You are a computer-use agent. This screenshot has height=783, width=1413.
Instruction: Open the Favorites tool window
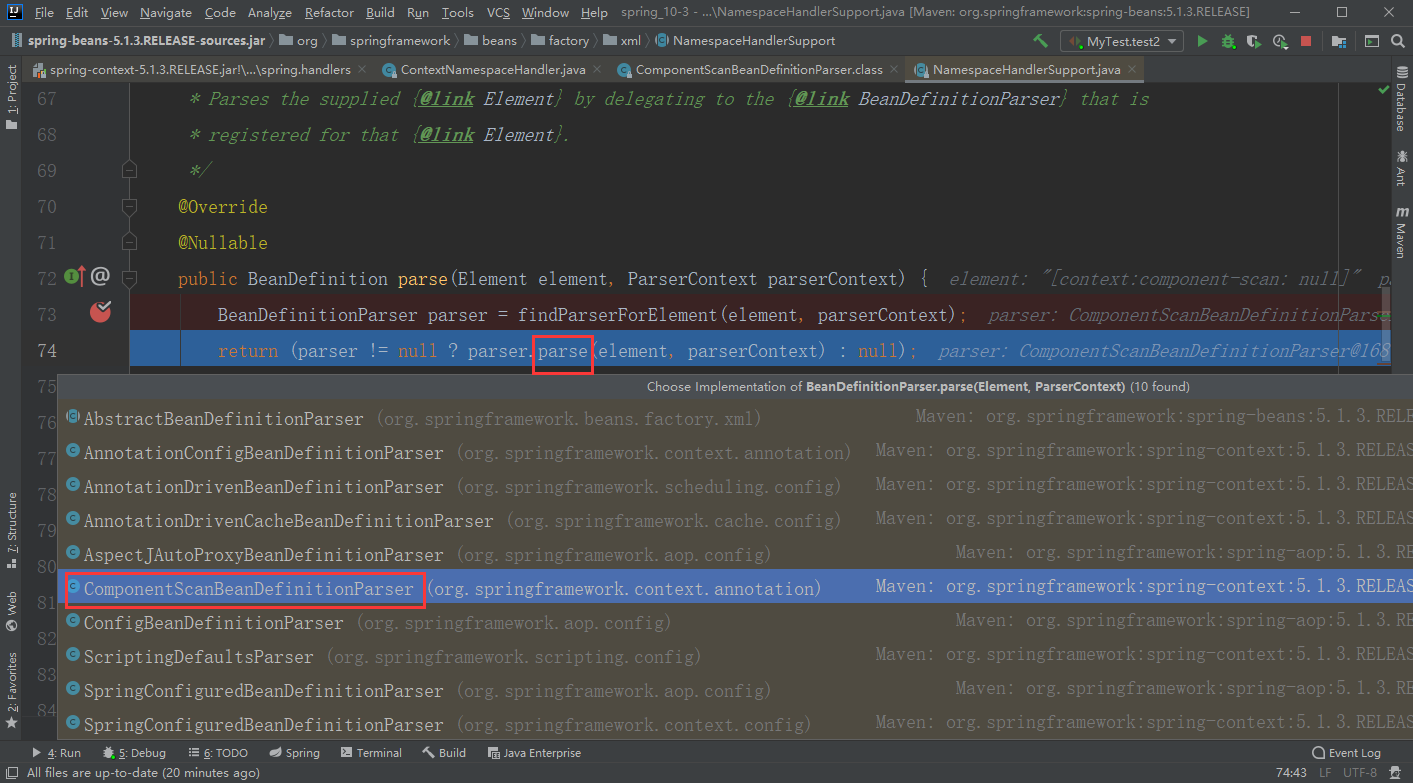[x=12, y=690]
